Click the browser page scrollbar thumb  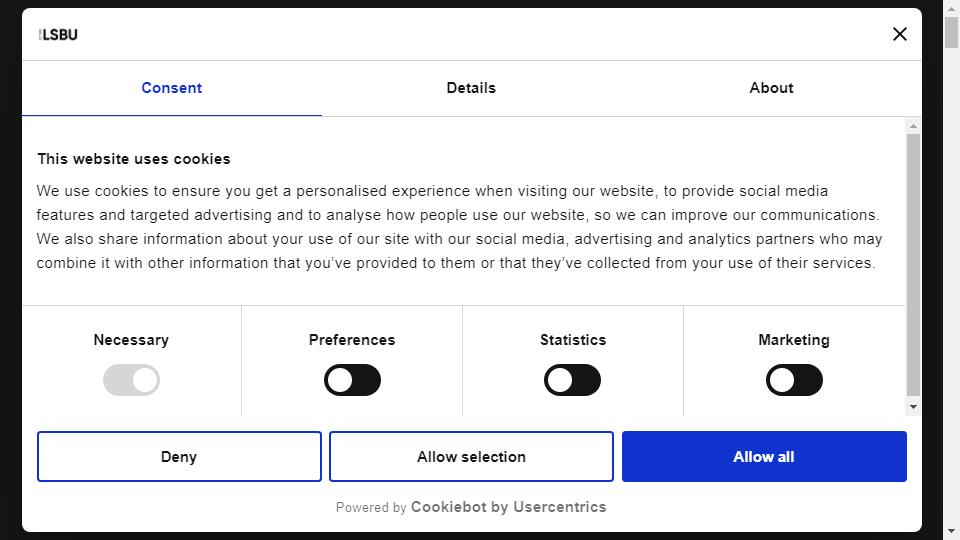pyautogui.click(x=951, y=32)
